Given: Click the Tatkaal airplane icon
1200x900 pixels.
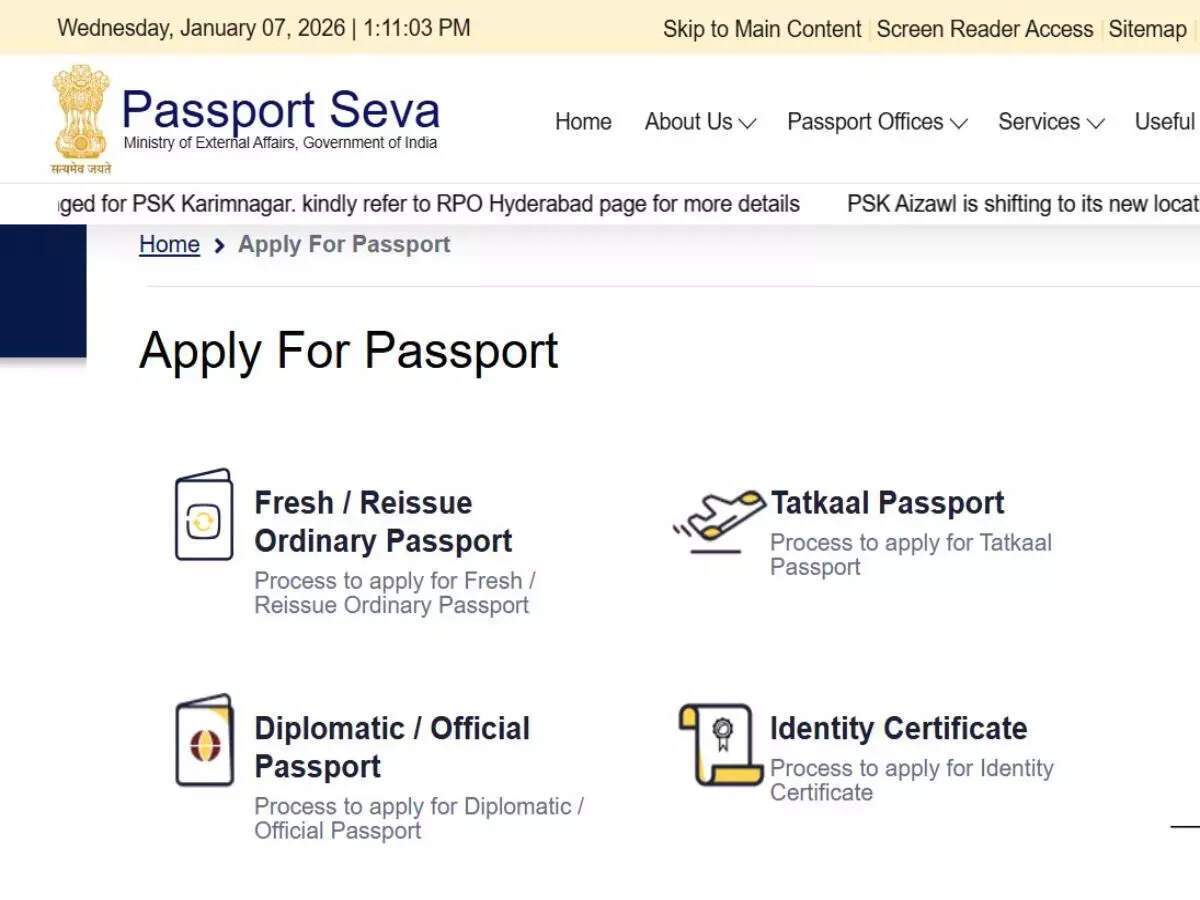Looking at the screenshot, I should click(x=717, y=520).
